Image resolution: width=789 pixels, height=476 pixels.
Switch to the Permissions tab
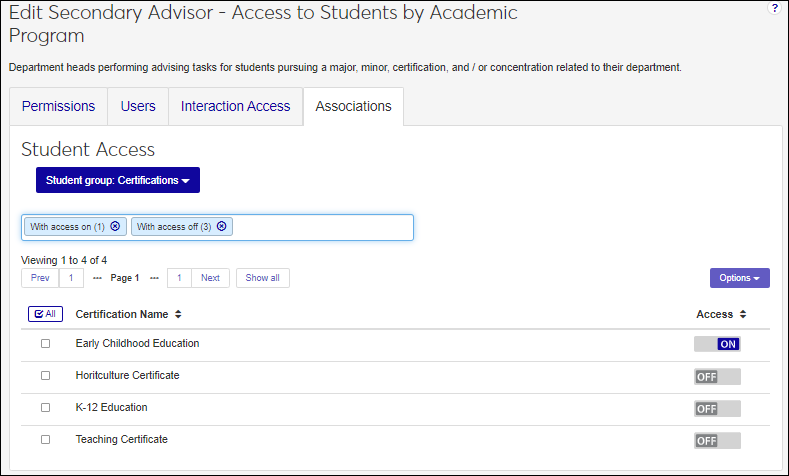click(59, 106)
